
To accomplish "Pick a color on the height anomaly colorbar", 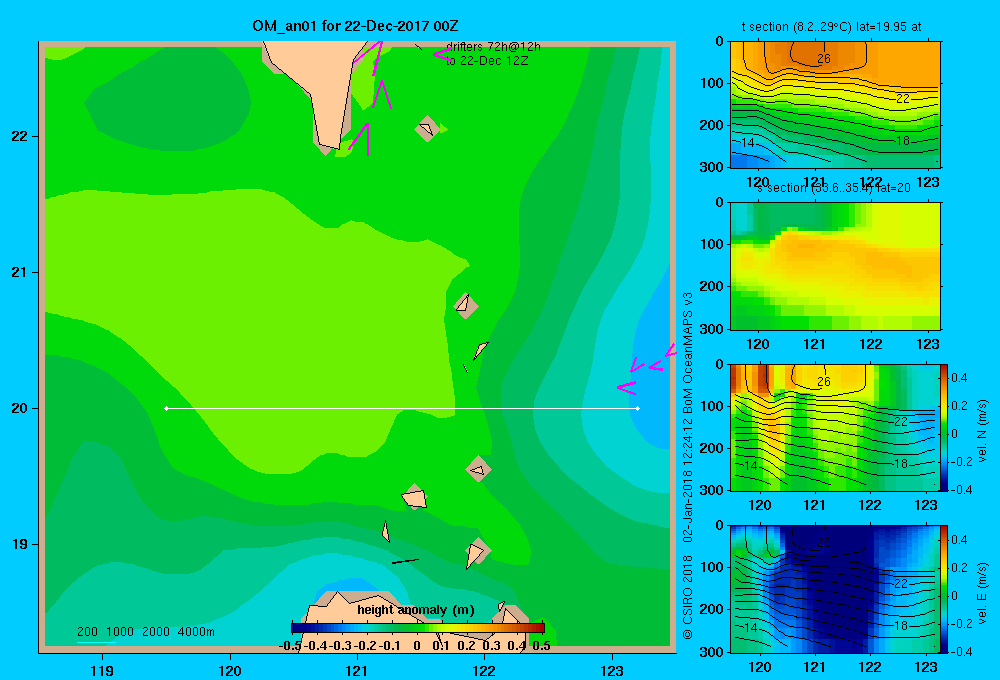I will coord(418,628).
